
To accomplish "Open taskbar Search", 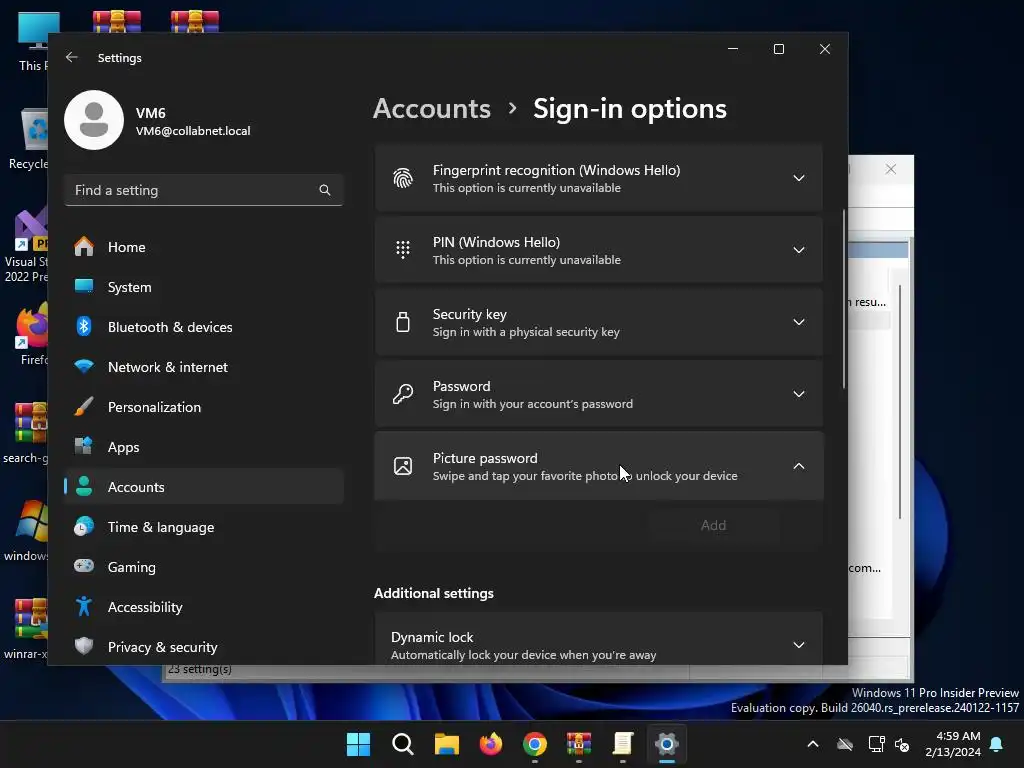I will (403, 744).
